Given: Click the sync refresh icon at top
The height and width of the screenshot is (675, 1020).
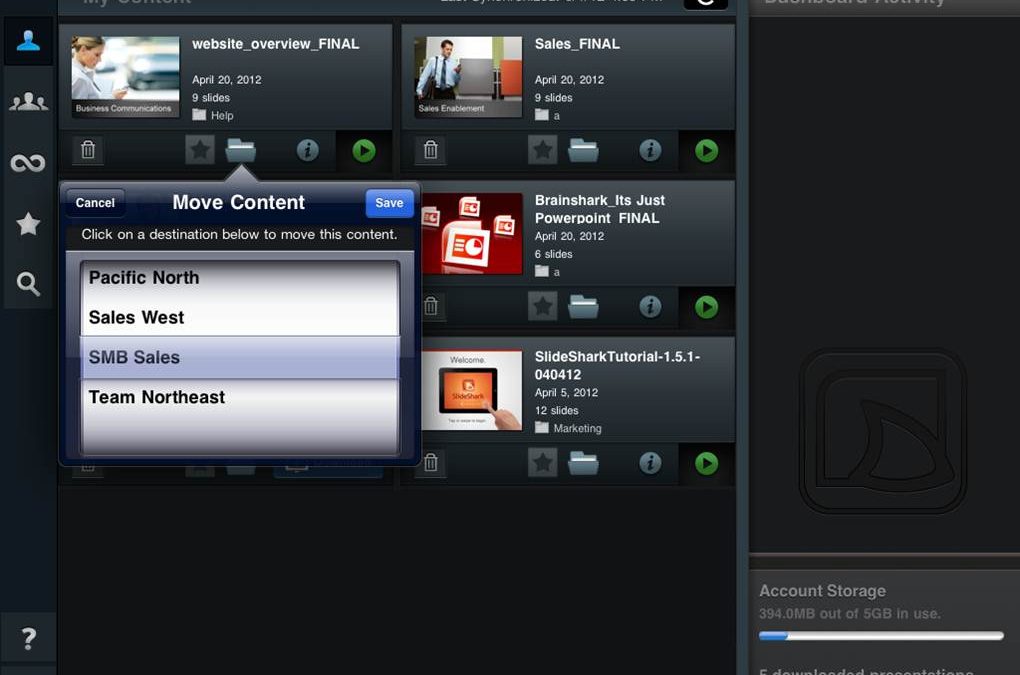Looking at the screenshot, I should (x=705, y=3).
